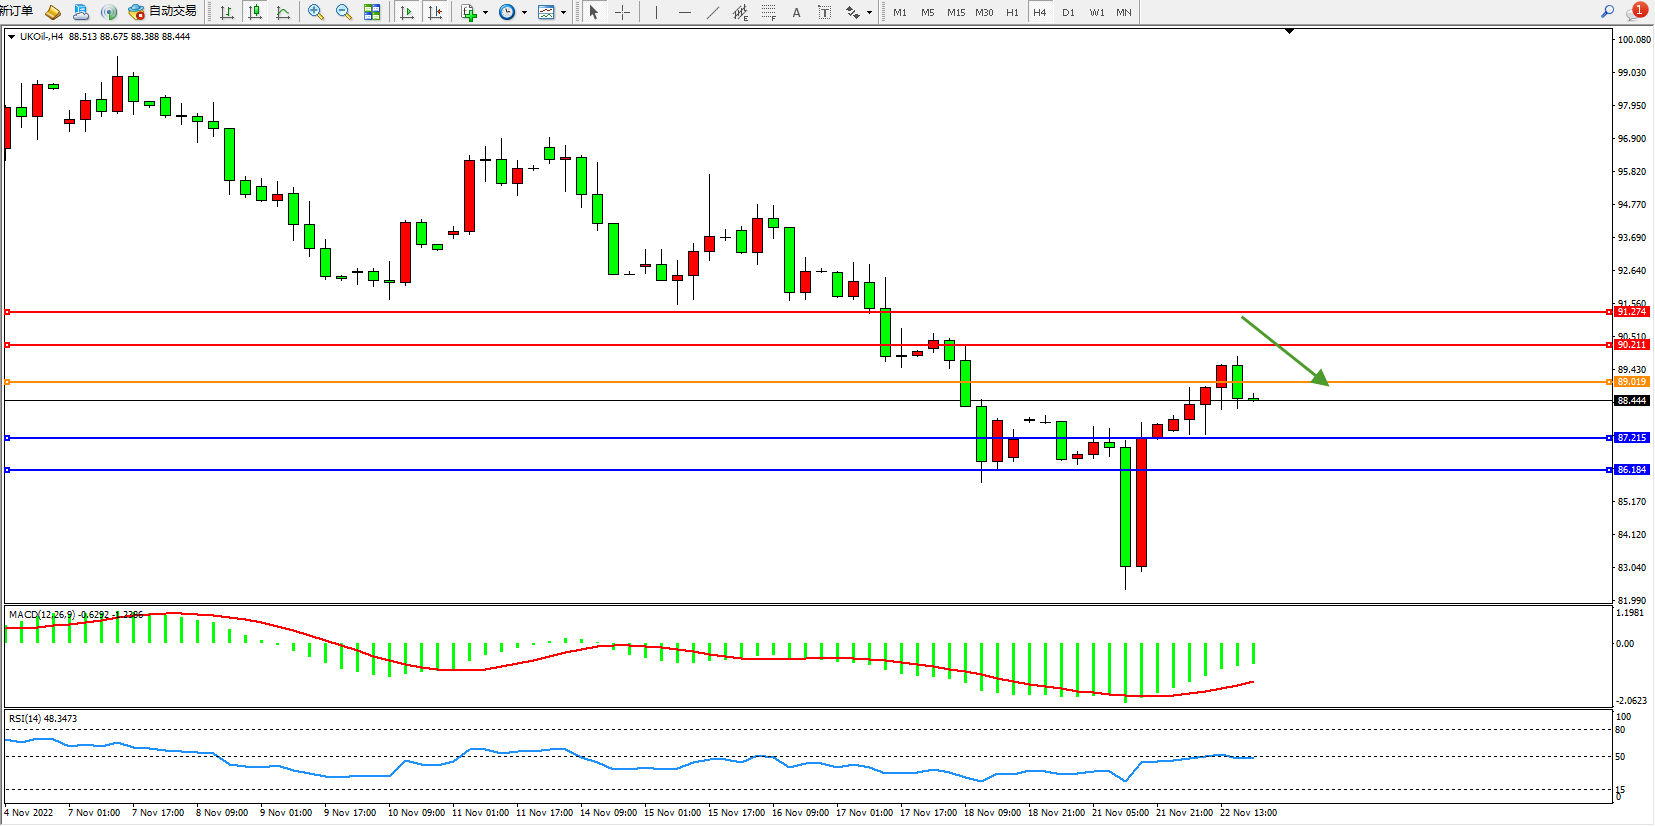Expand the indicators list dropdown arrow
The height and width of the screenshot is (826, 1655).
[485, 13]
